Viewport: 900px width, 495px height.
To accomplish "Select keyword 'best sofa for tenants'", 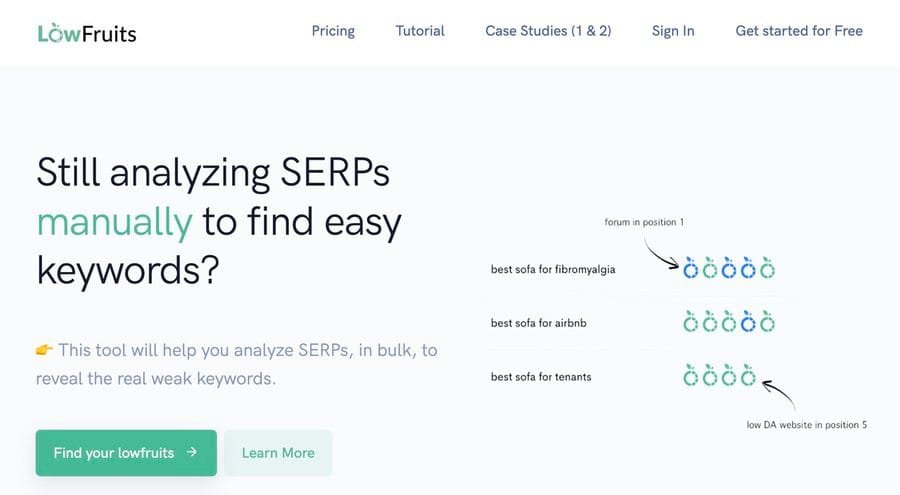I will pyautogui.click(x=541, y=377).
